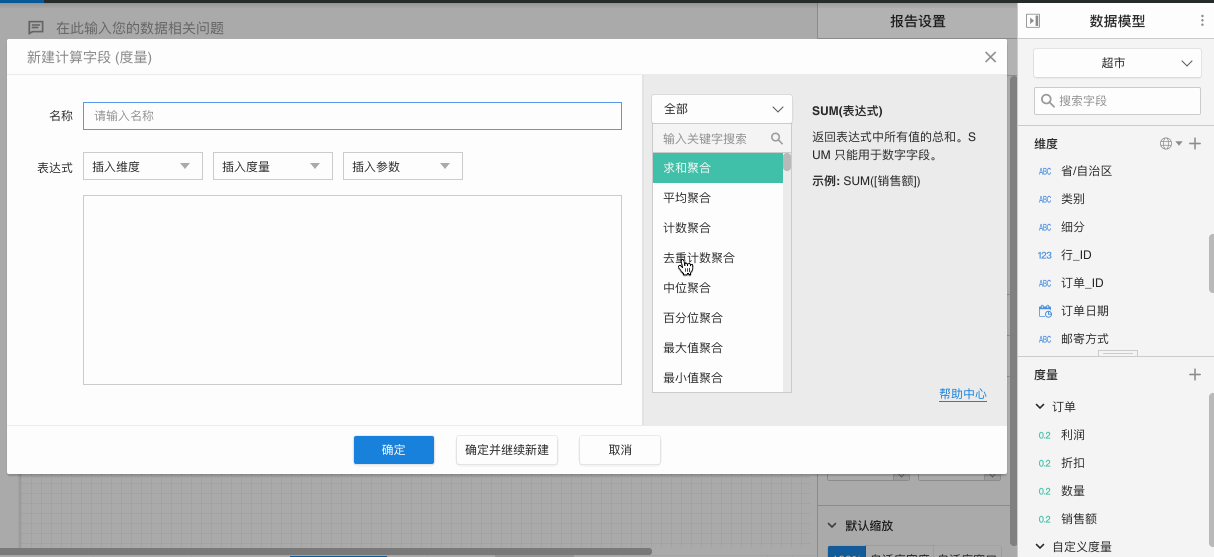Click the 确定 button
This screenshot has width=1214, height=557.
click(x=394, y=450)
